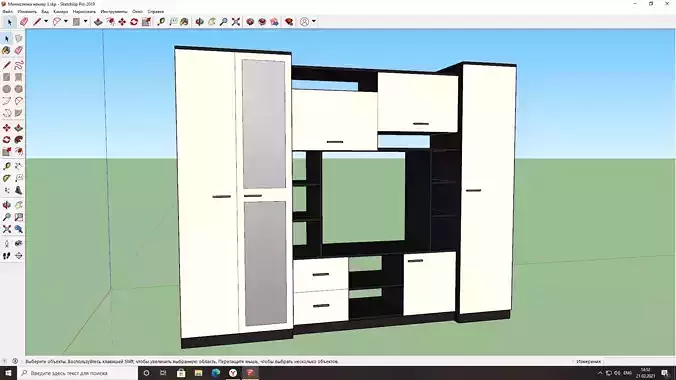Select the Section Plane tool
Screen dimensions: 676x380
19,256
